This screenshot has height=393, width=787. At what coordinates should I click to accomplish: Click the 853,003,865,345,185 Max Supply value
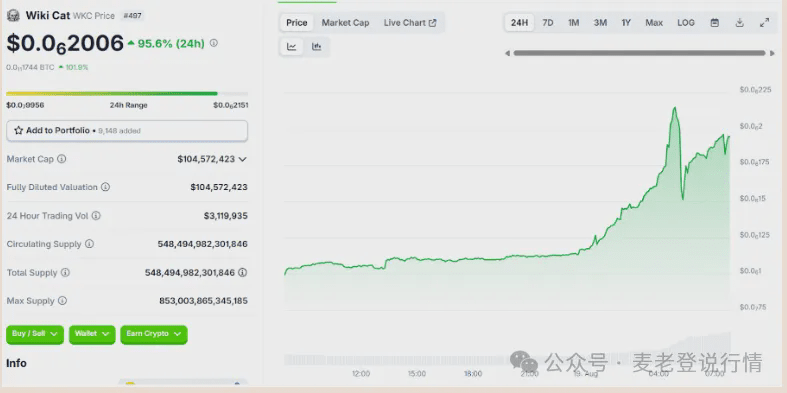(203, 301)
